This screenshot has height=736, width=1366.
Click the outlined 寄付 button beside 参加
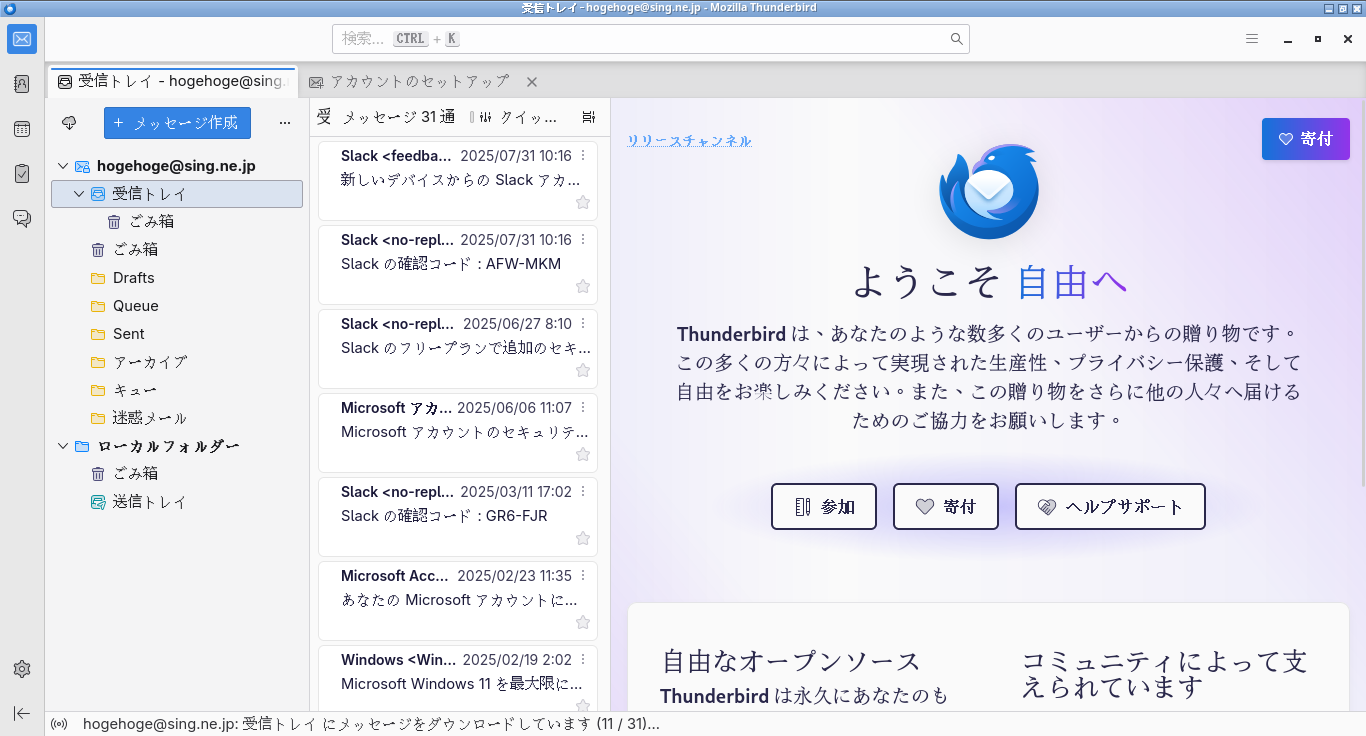click(x=946, y=507)
